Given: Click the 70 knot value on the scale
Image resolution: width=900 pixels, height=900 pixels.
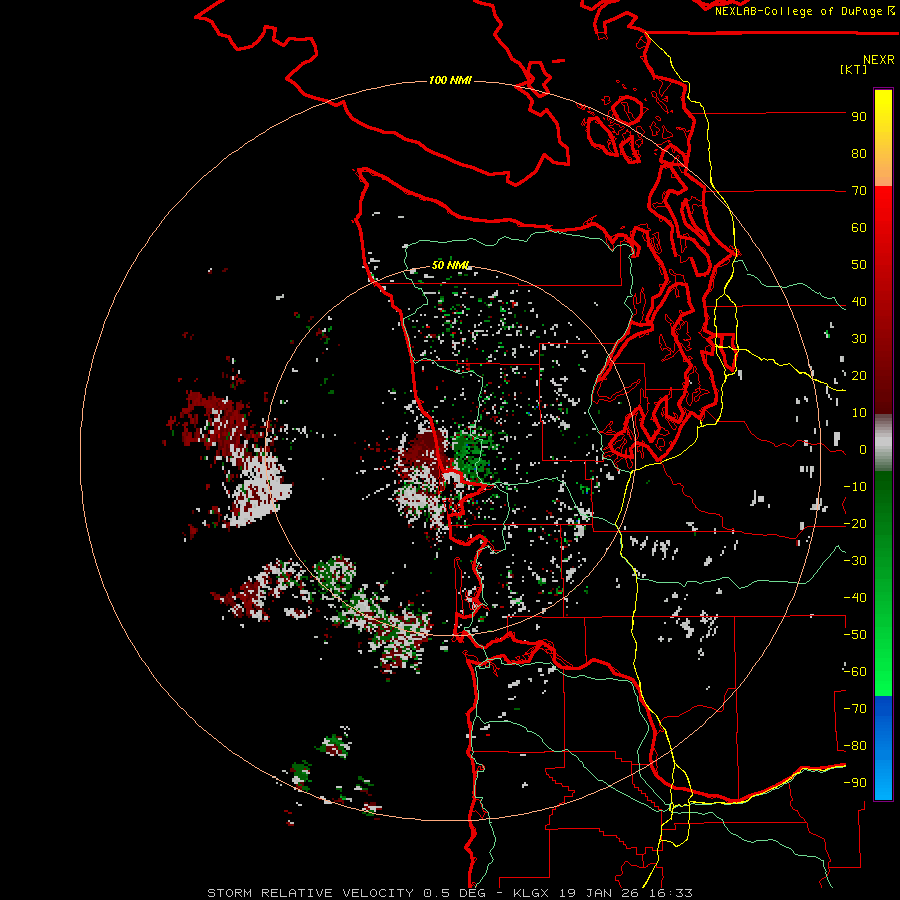Looking at the screenshot, I should pos(859,191).
